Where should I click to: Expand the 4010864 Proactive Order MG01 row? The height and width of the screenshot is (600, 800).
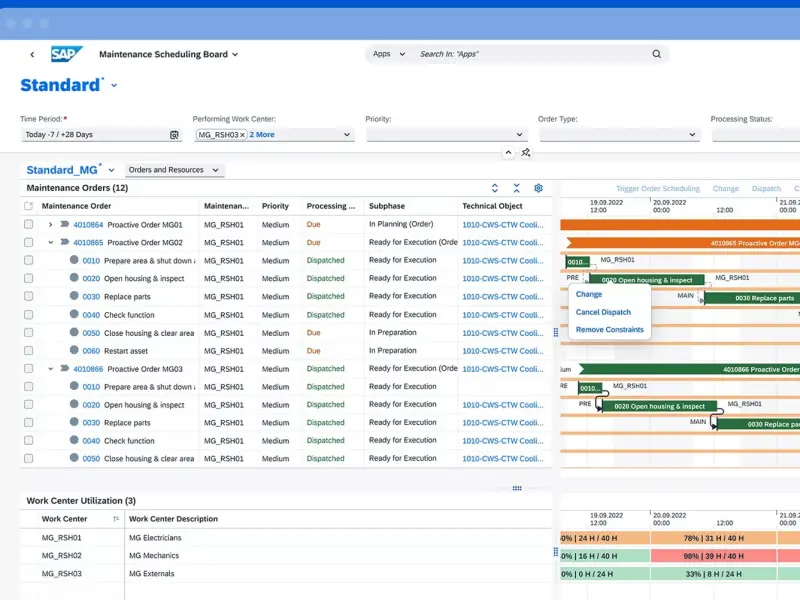point(50,224)
